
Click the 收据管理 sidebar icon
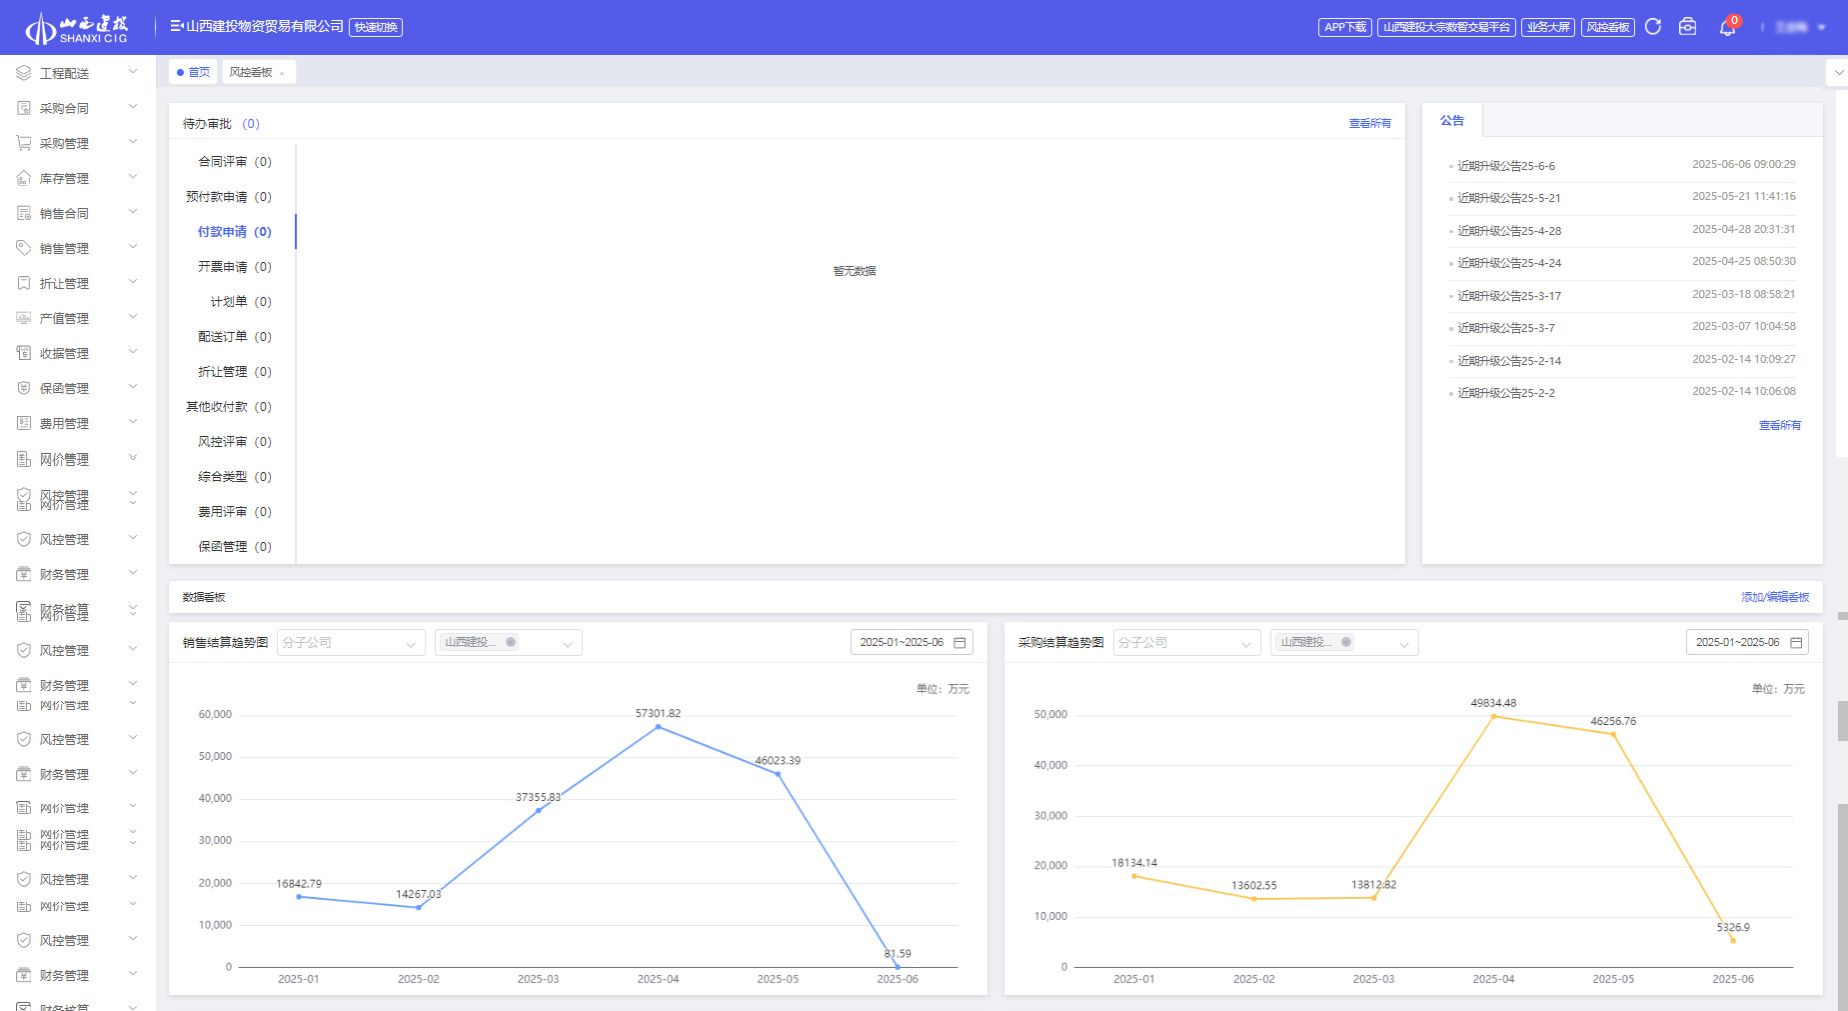coord(24,353)
